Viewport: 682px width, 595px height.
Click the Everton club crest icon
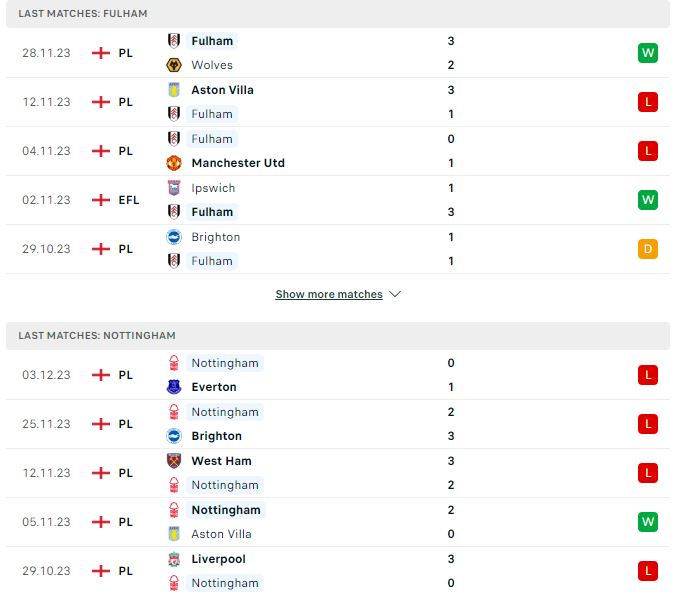pyautogui.click(x=174, y=387)
